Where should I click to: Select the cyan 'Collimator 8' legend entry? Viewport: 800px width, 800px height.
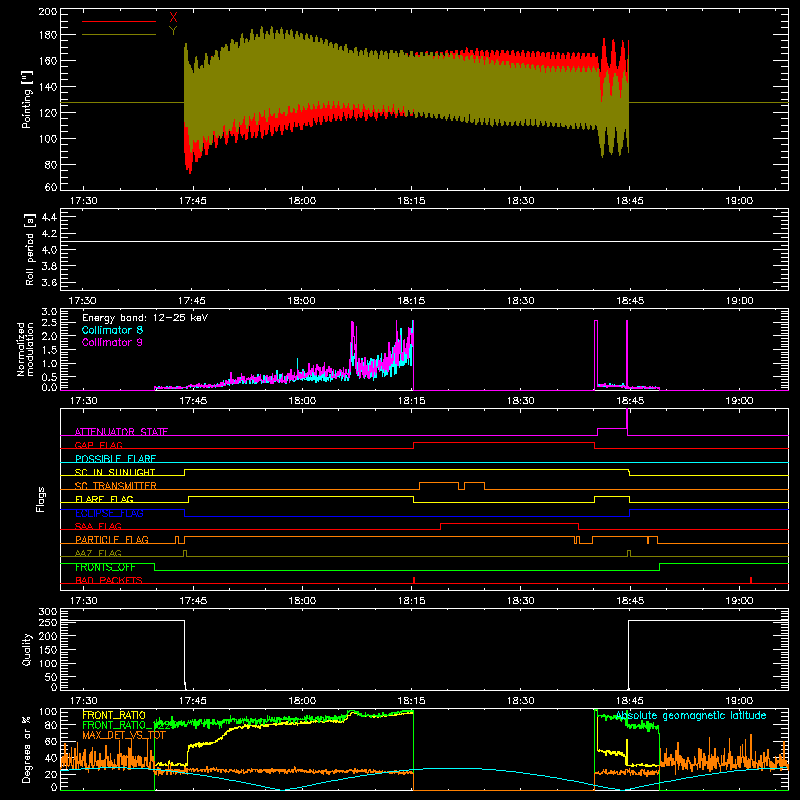tap(112, 330)
